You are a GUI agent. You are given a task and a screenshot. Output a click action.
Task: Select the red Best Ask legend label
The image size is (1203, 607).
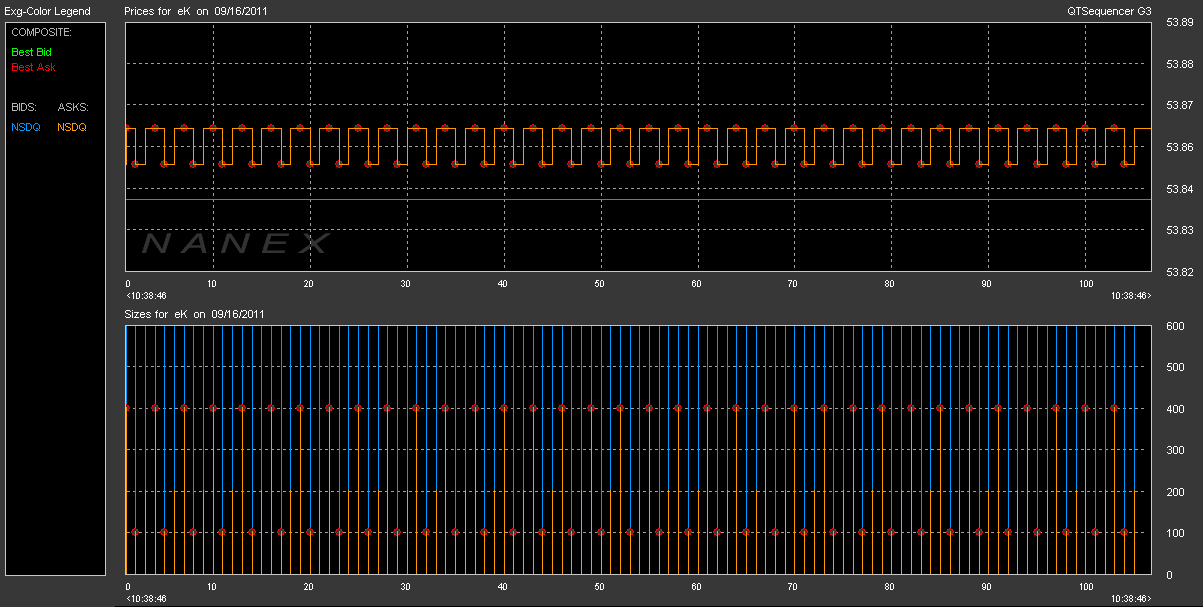(33, 67)
